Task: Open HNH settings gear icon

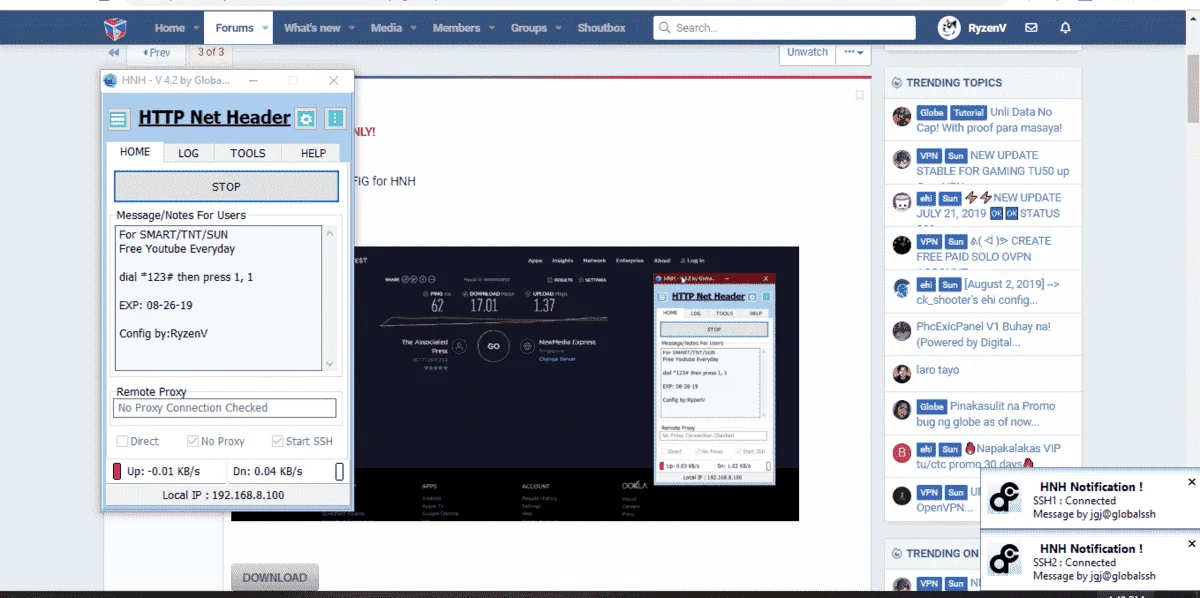Action: [x=306, y=119]
